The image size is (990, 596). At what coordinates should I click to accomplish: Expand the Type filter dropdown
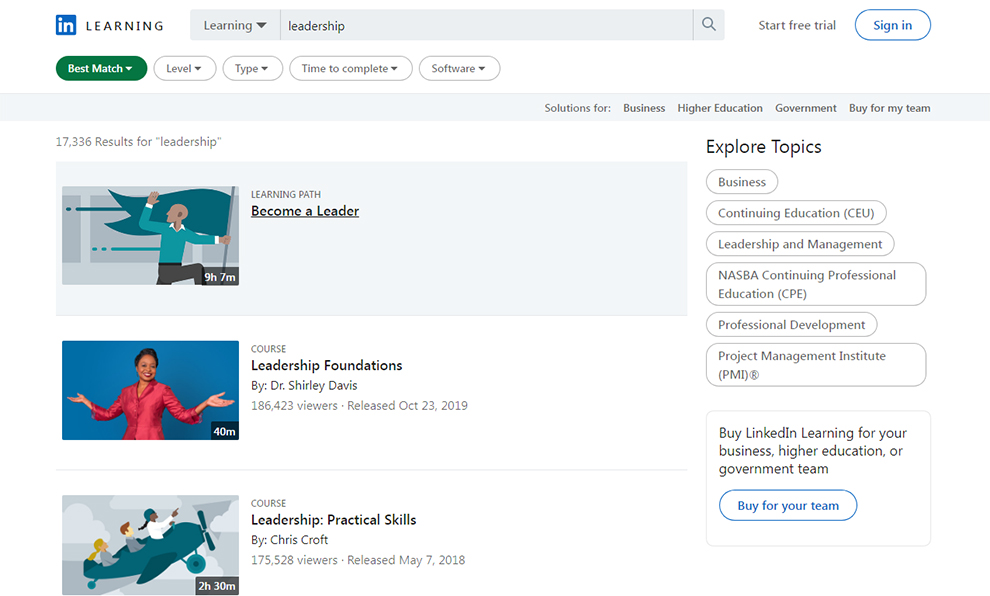pos(252,68)
